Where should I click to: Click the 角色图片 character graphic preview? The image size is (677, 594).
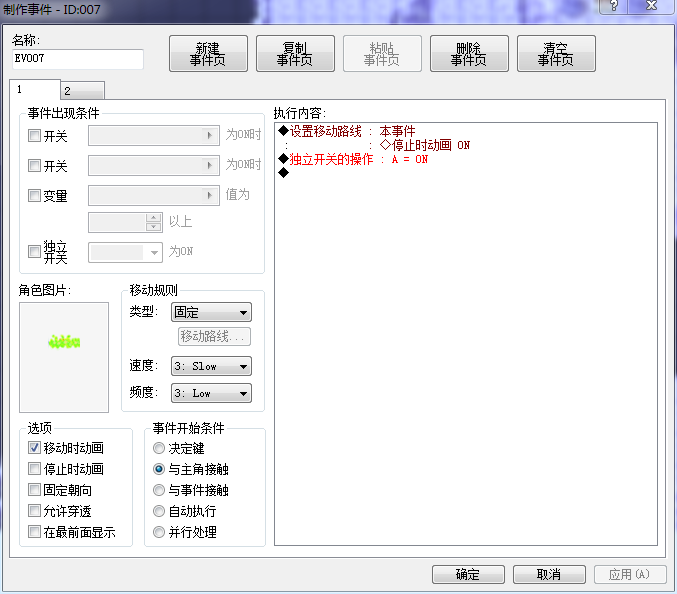[64, 357]
